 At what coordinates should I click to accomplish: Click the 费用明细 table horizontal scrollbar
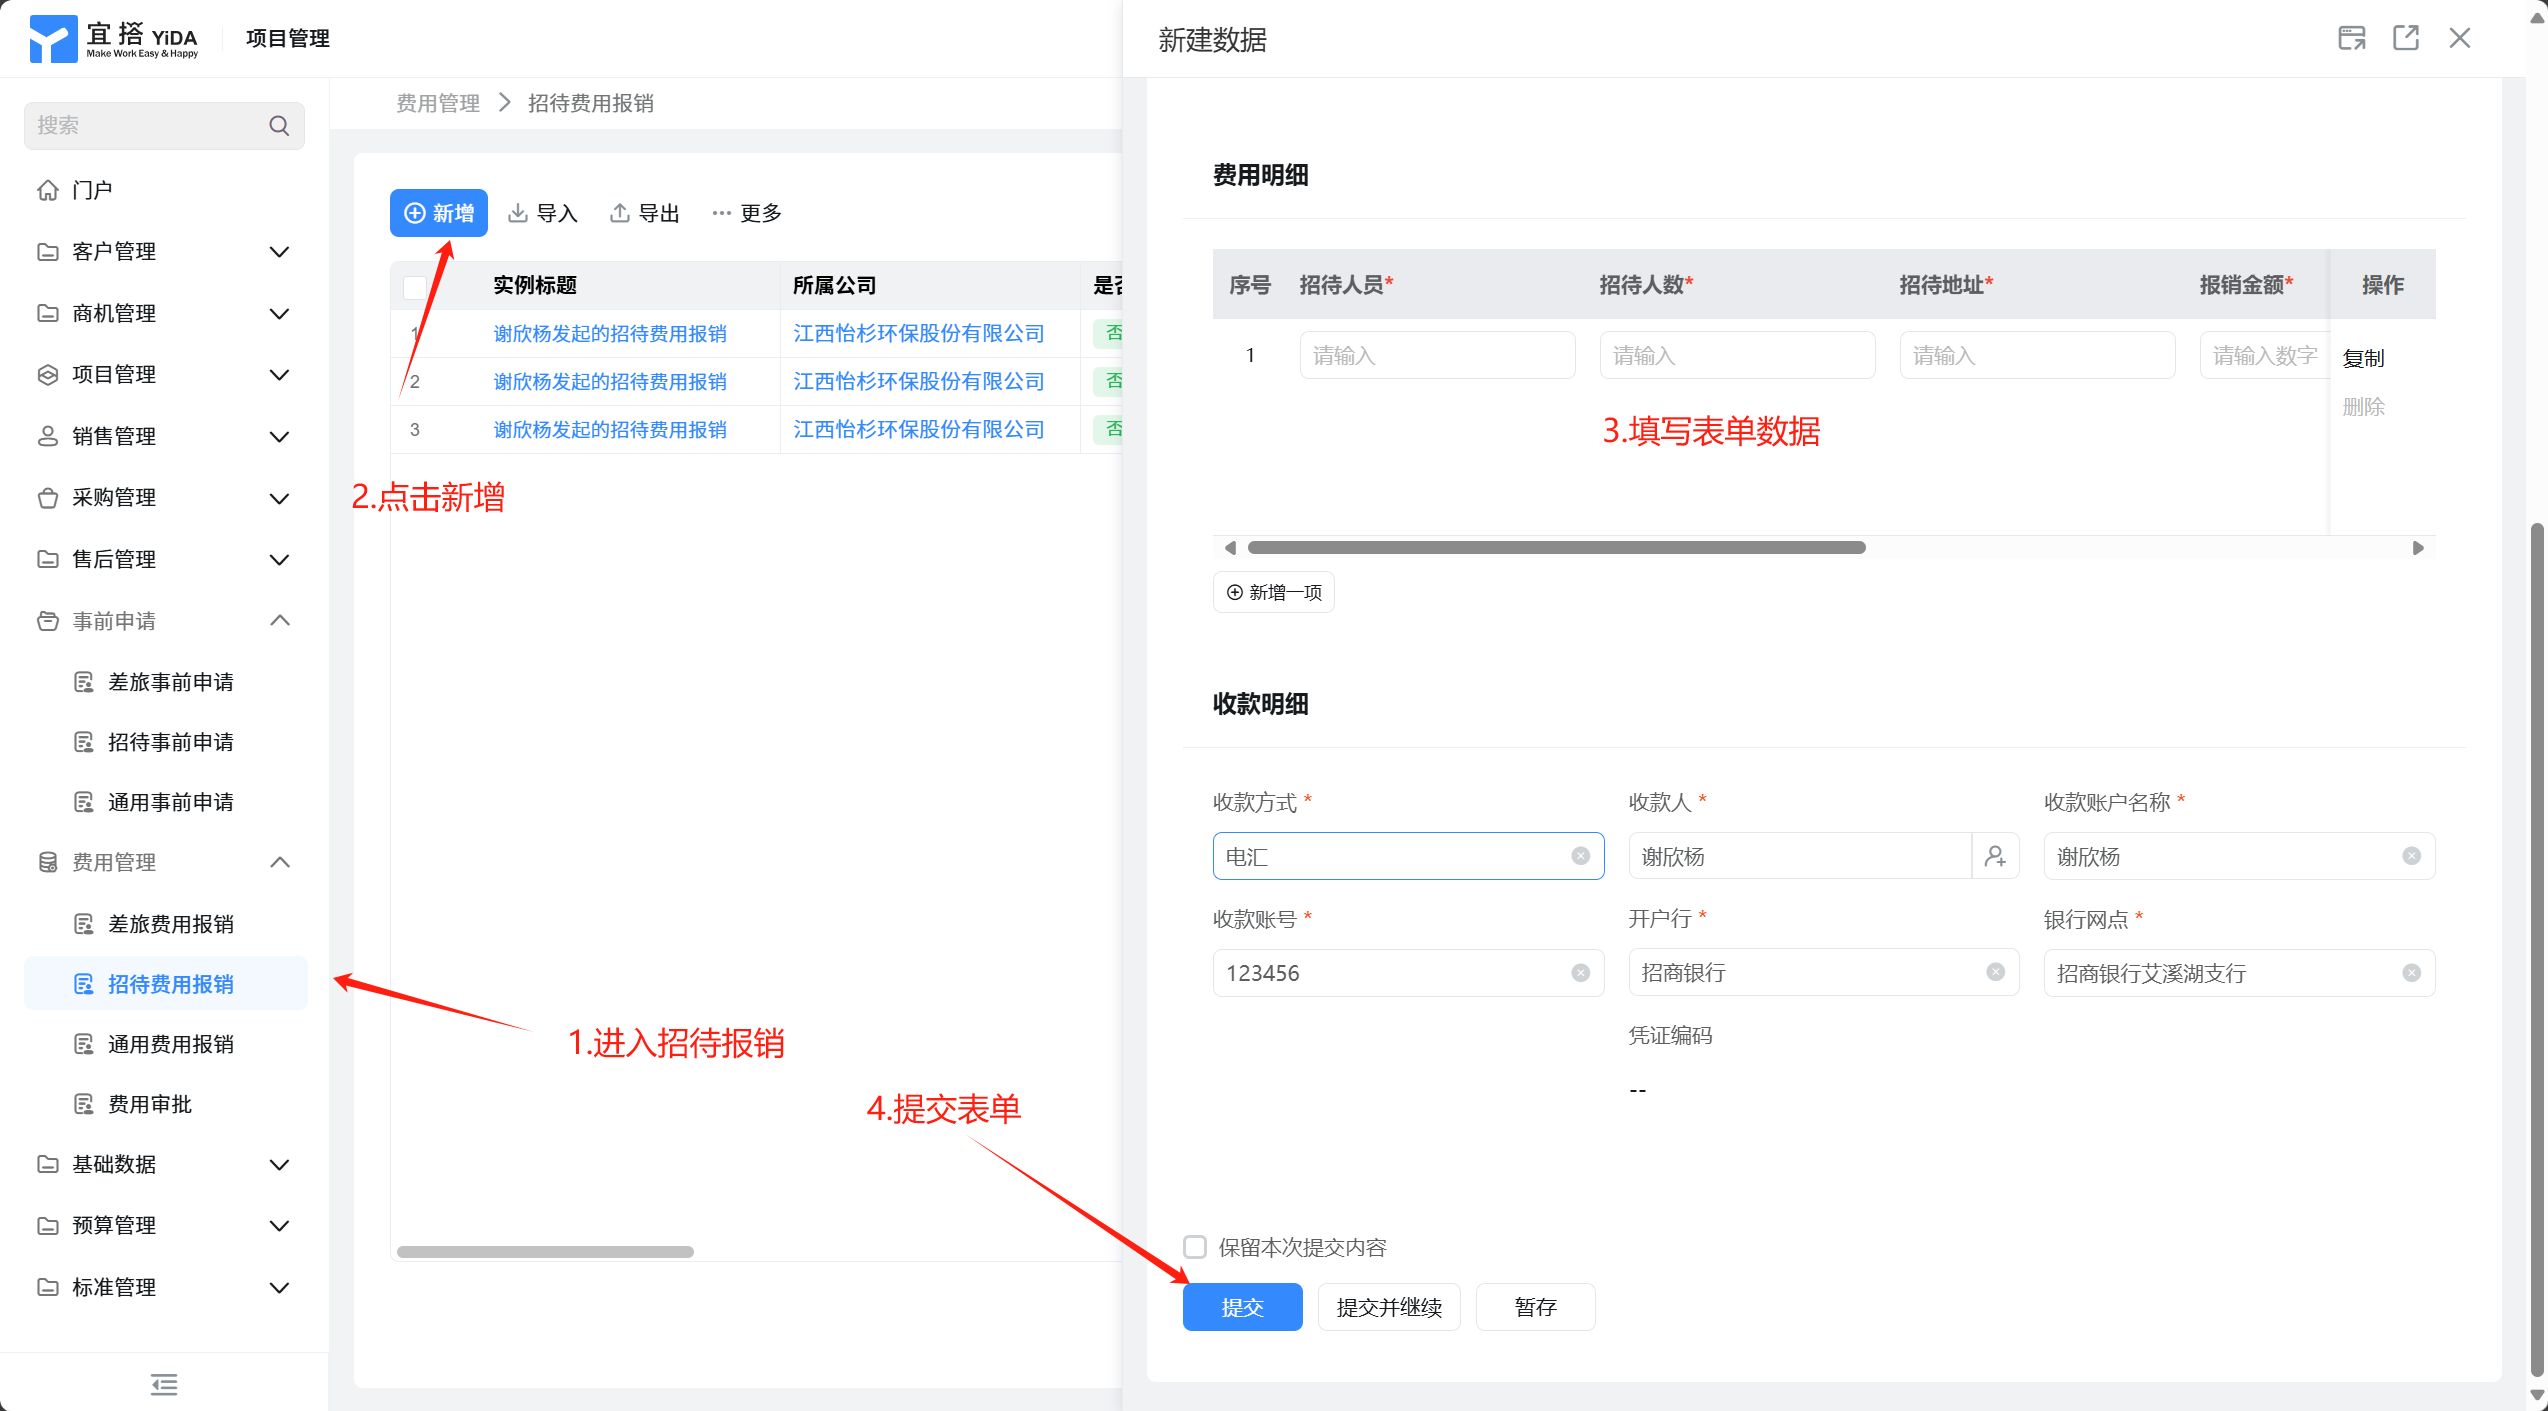click(1556, 547)
